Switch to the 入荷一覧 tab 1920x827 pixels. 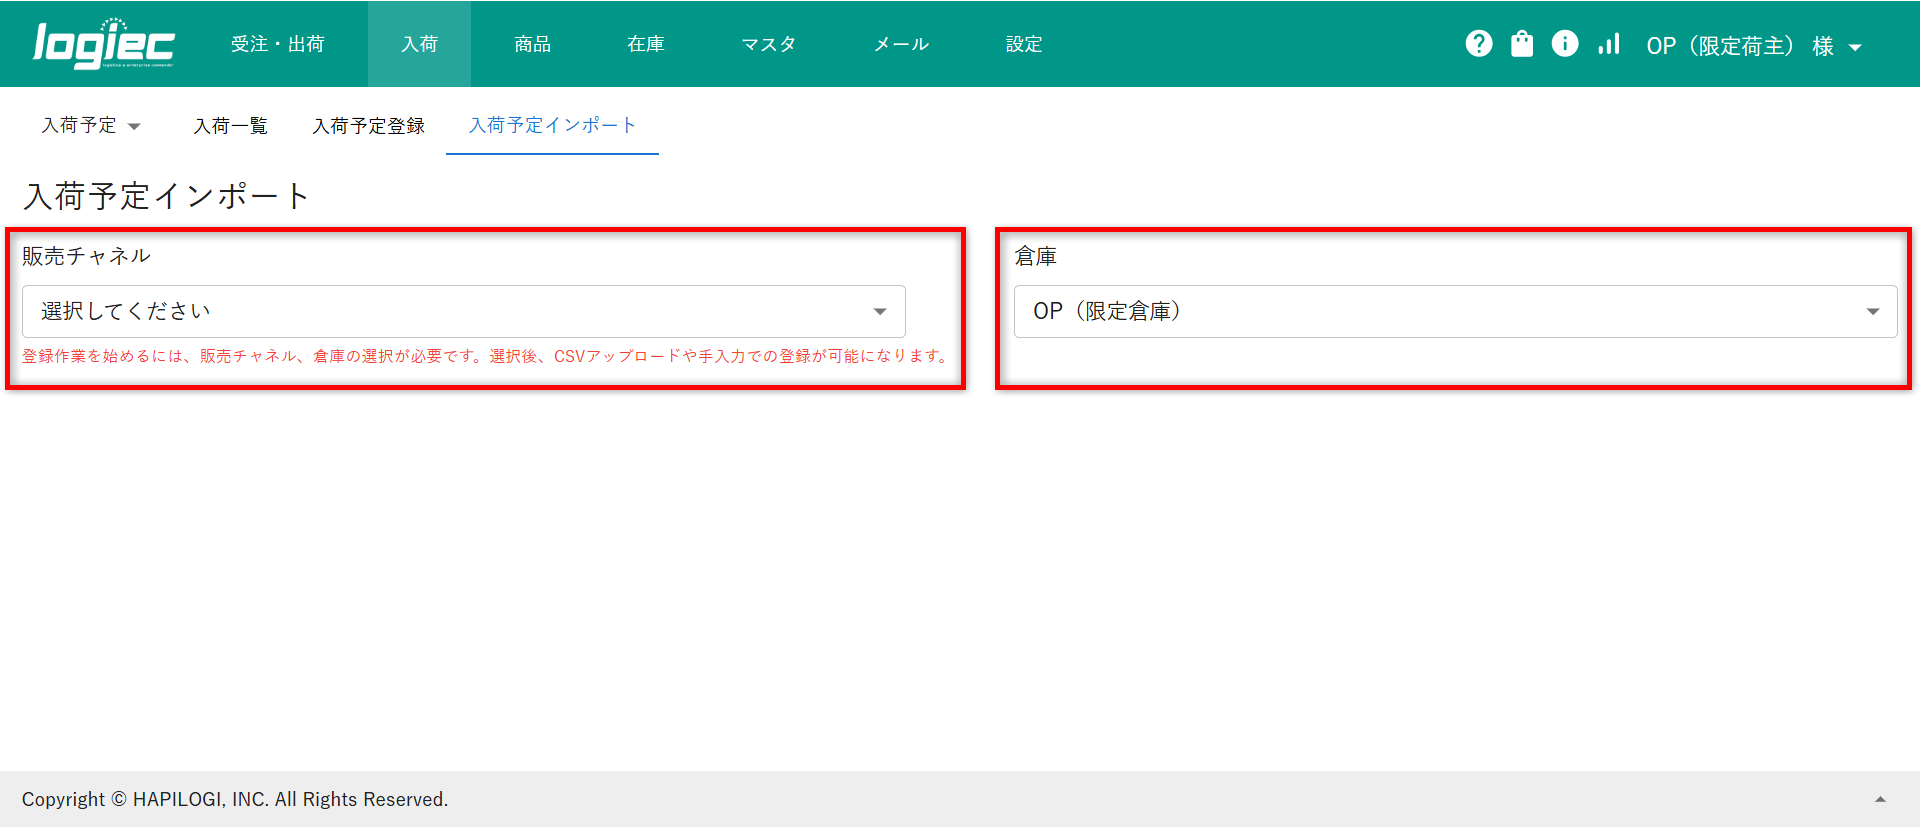pyautogui.click(x=230, y=125)
